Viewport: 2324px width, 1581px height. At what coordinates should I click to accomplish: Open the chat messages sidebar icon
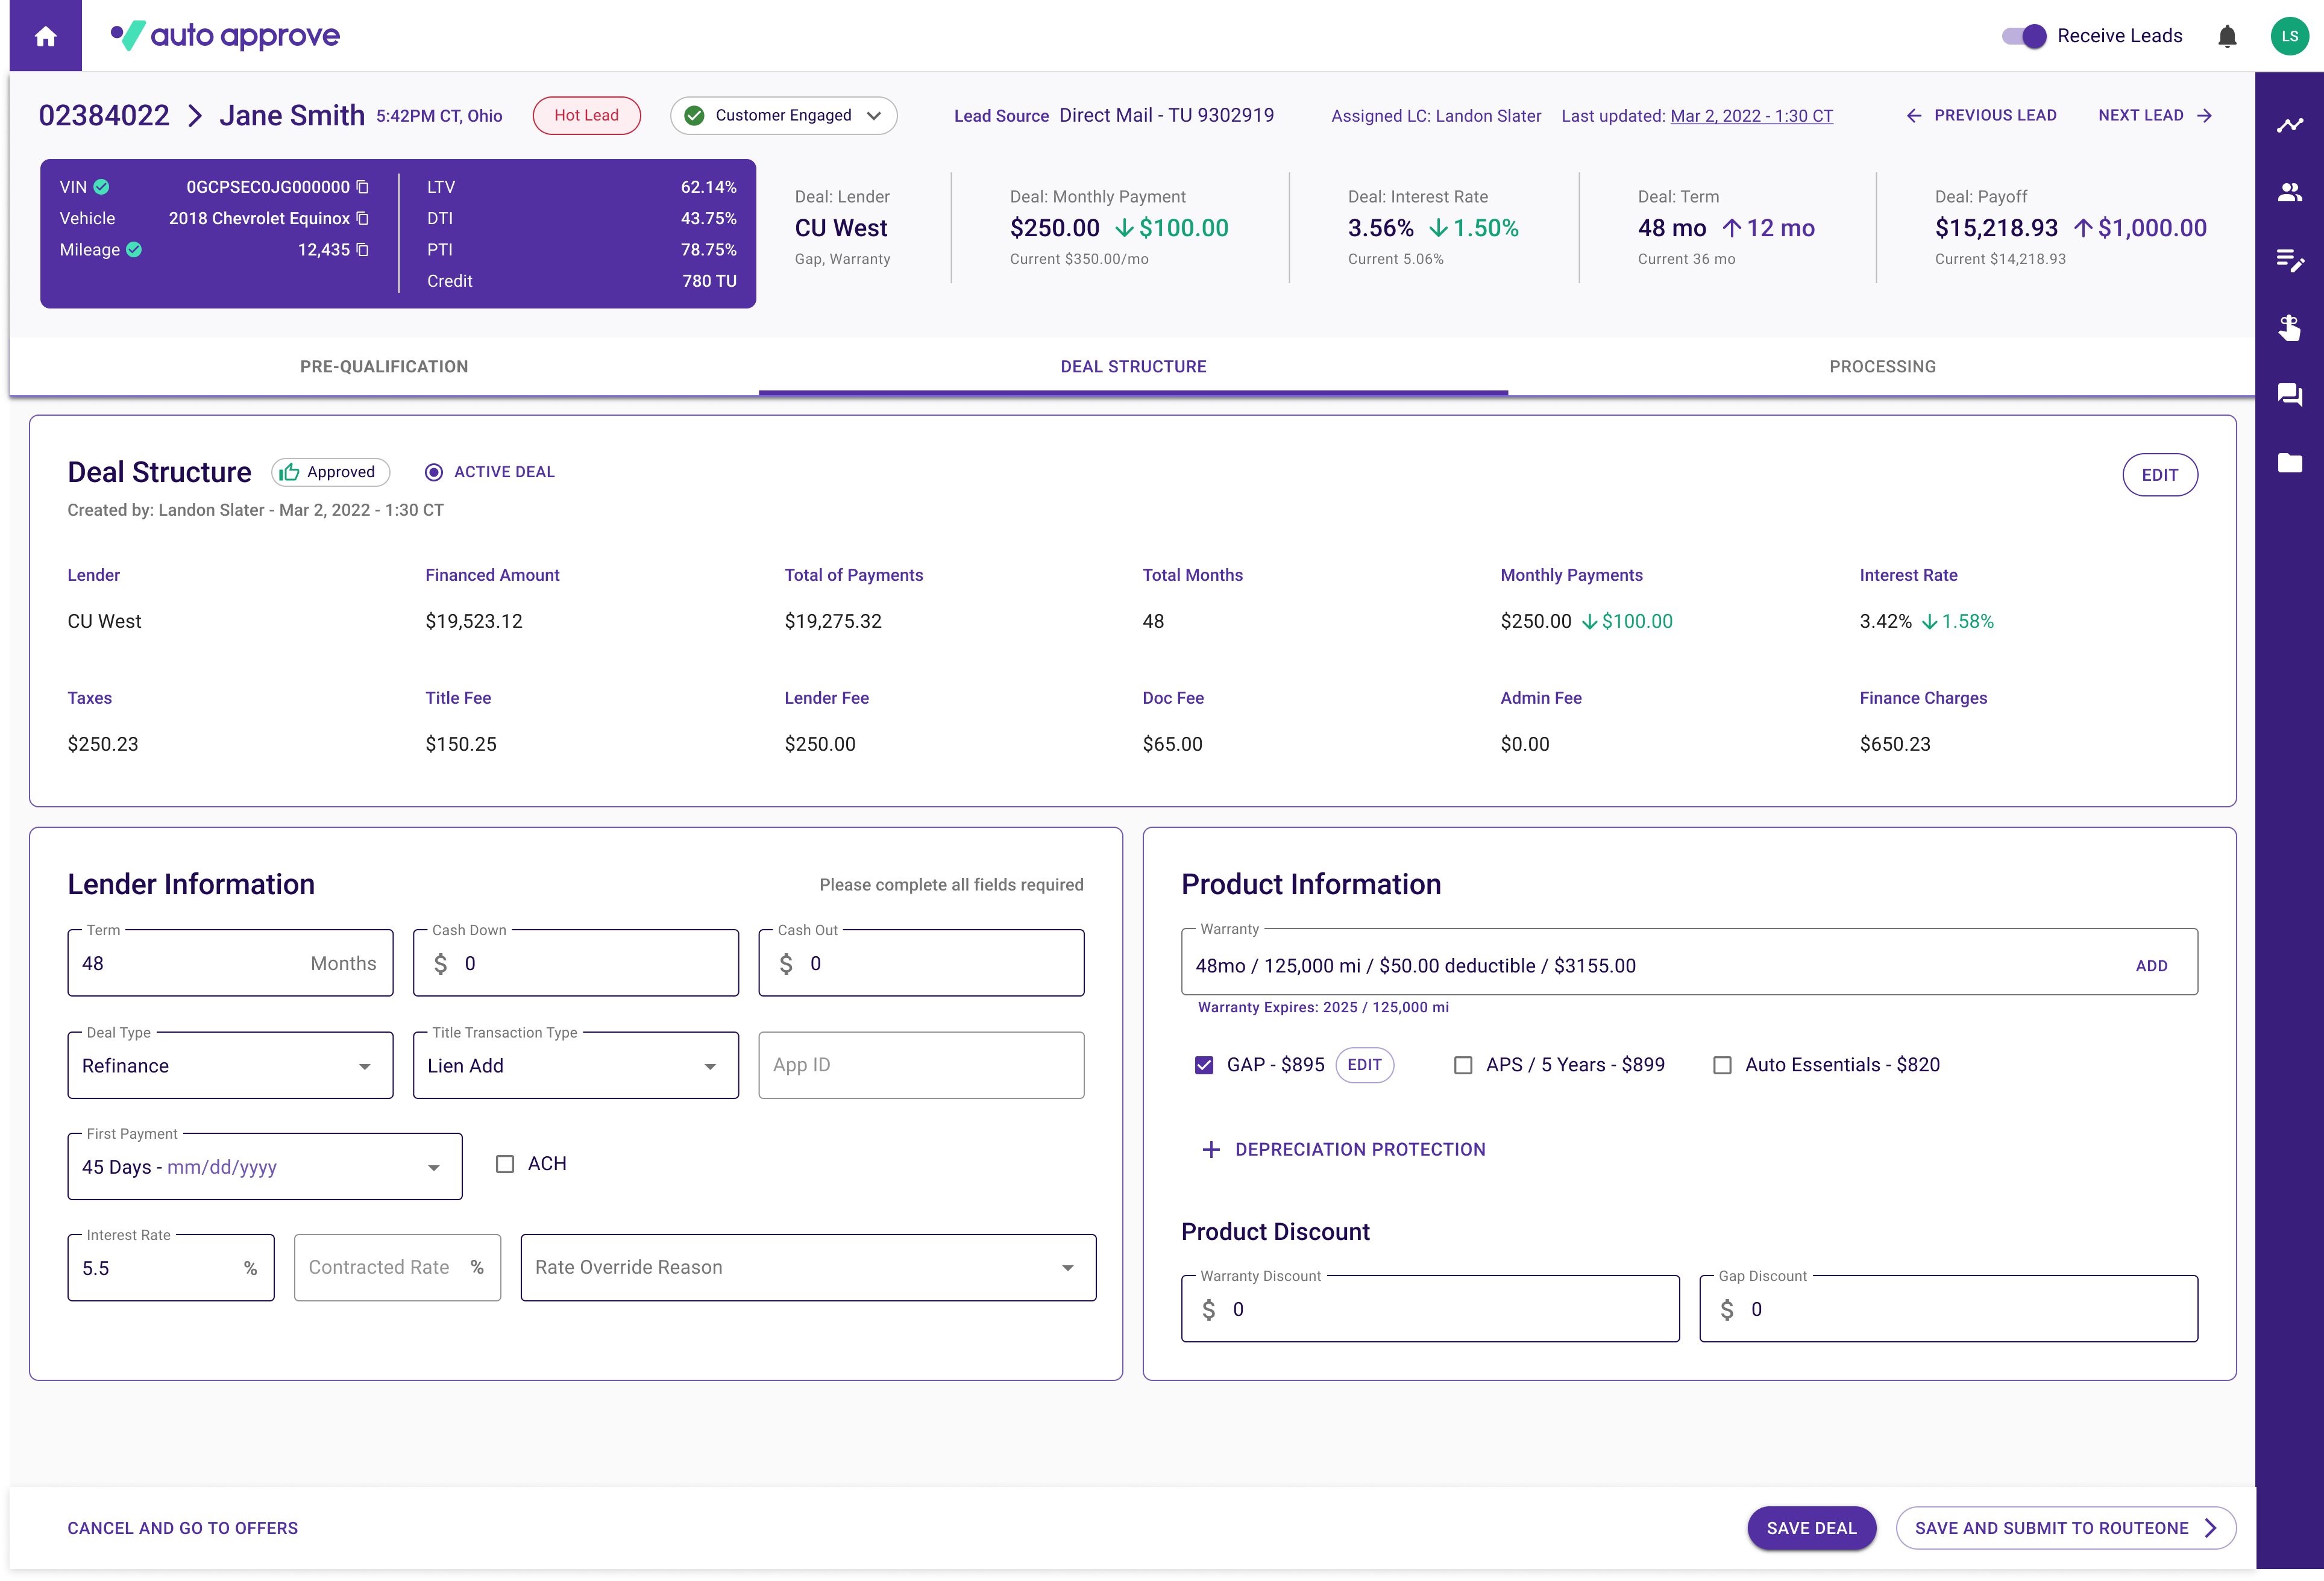click(2289, 395)
